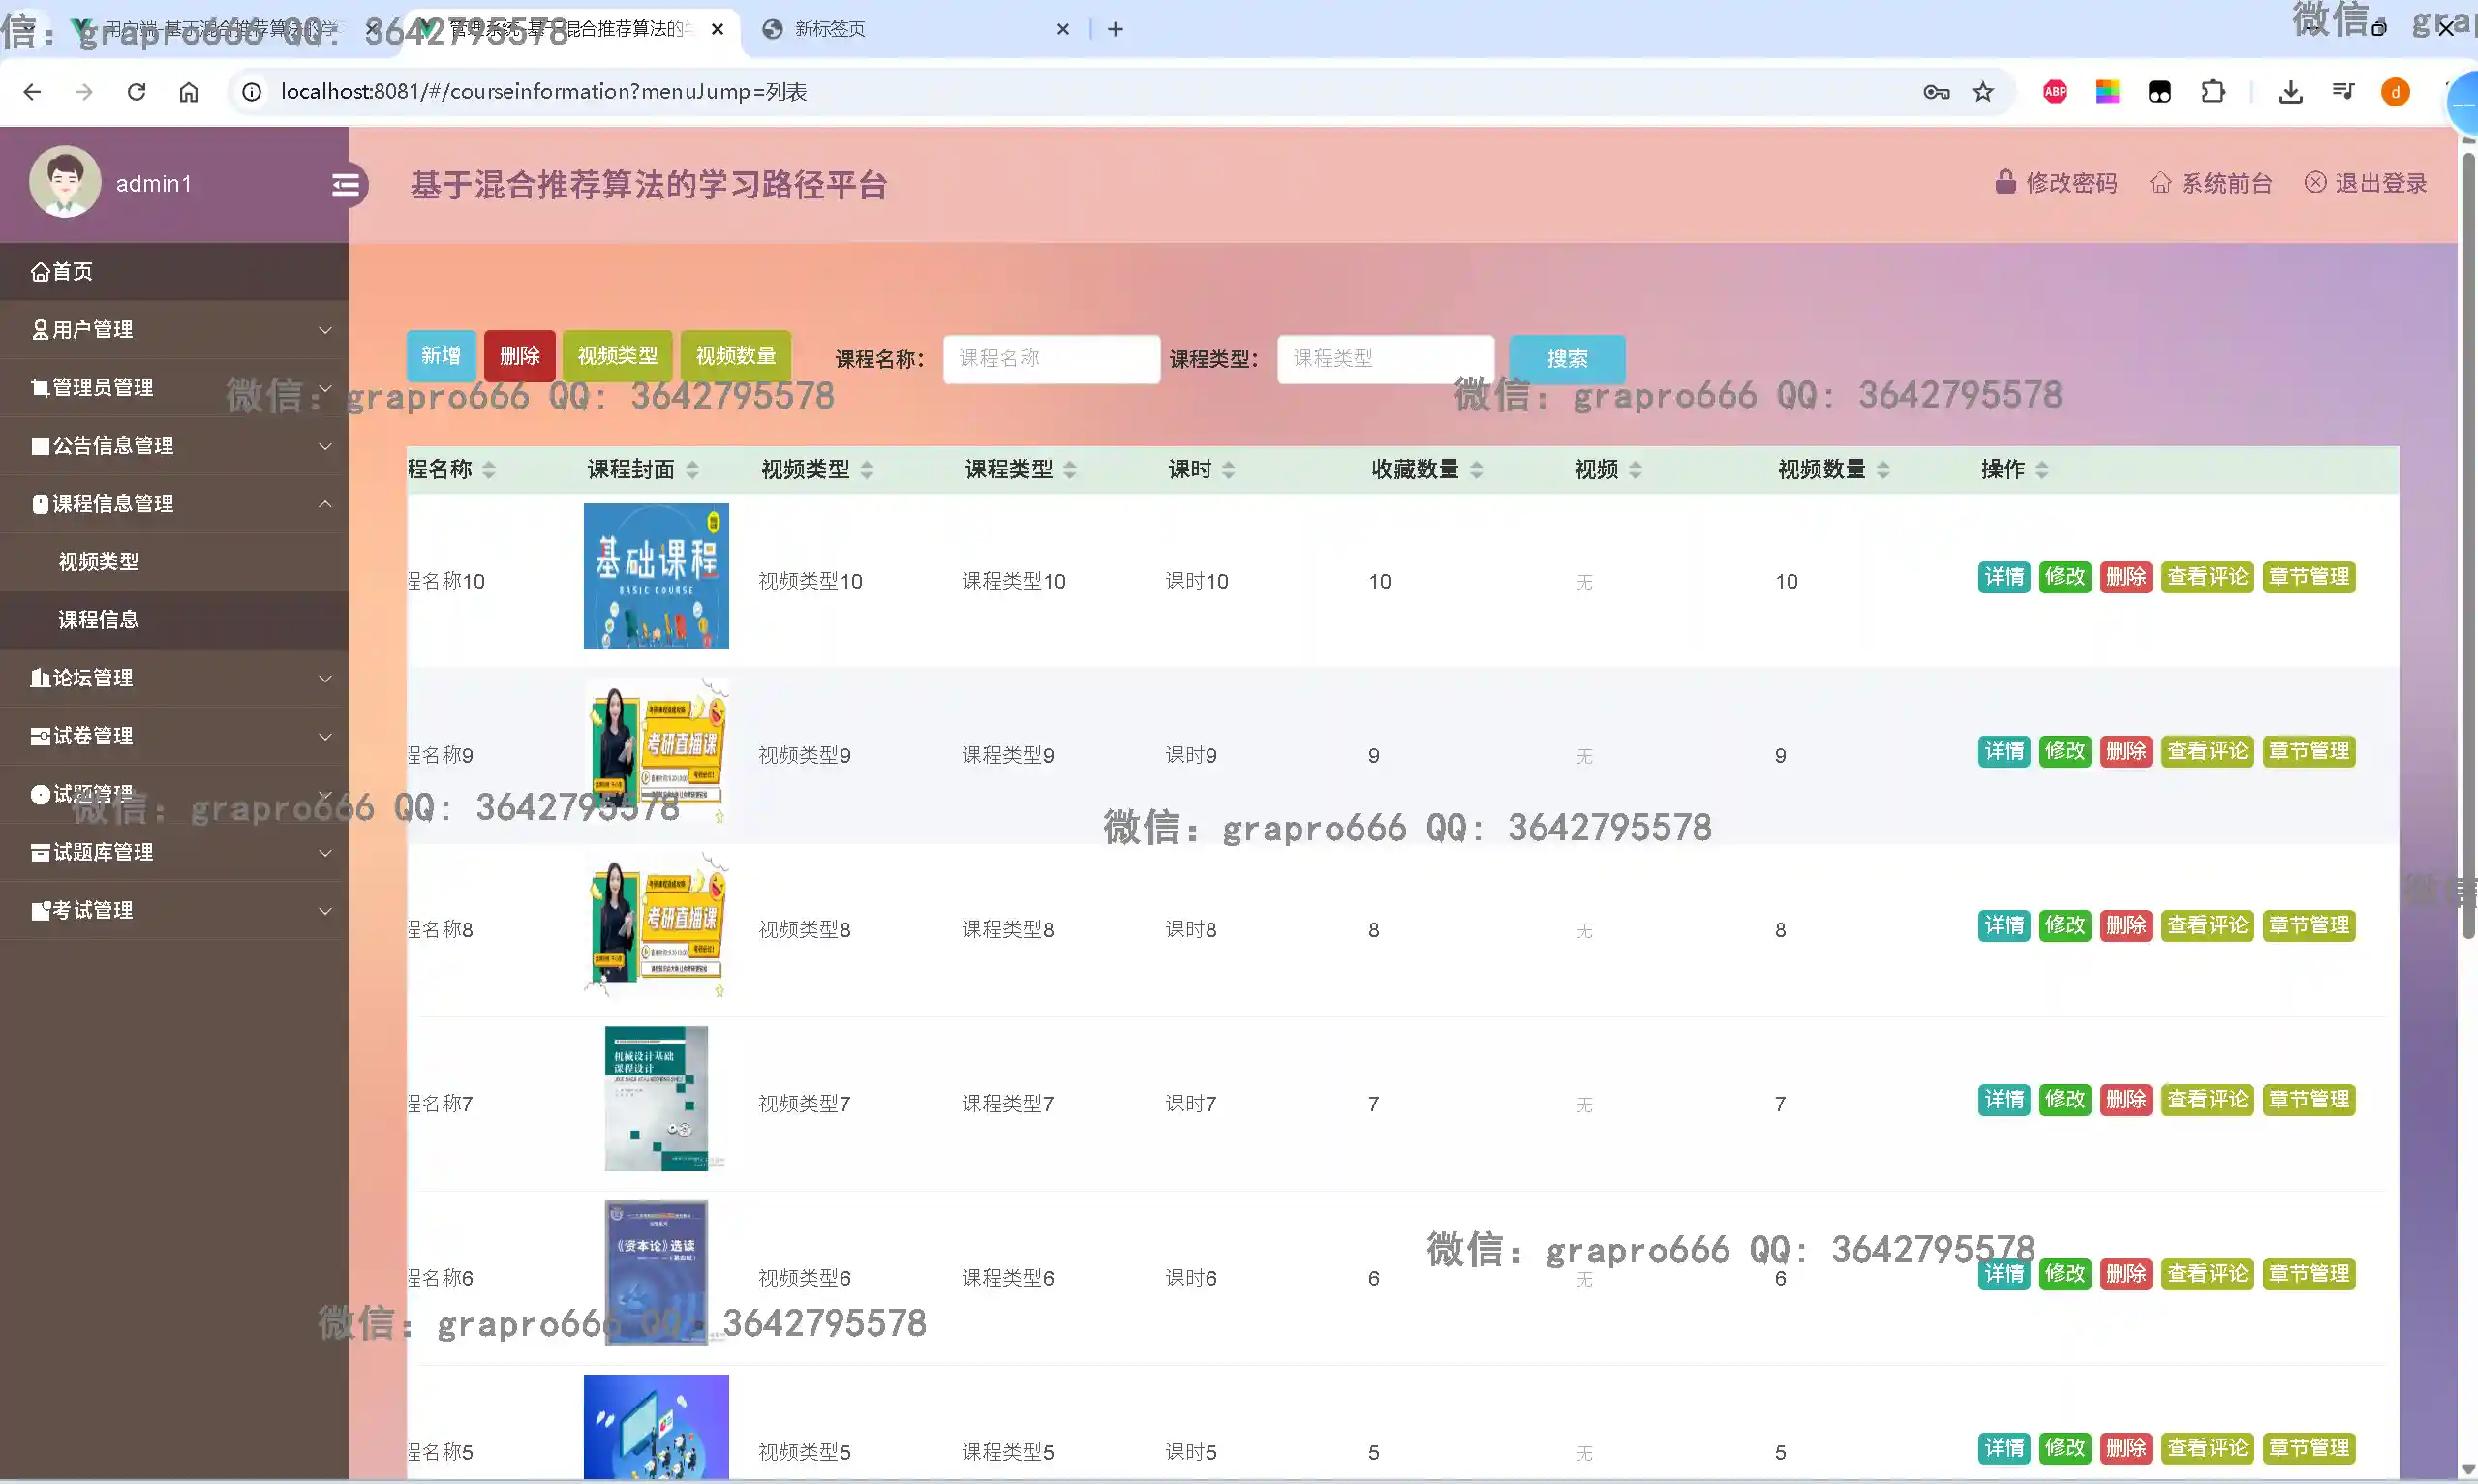
Task: Click the blue 新增 button
Action: tap(441, 357)
